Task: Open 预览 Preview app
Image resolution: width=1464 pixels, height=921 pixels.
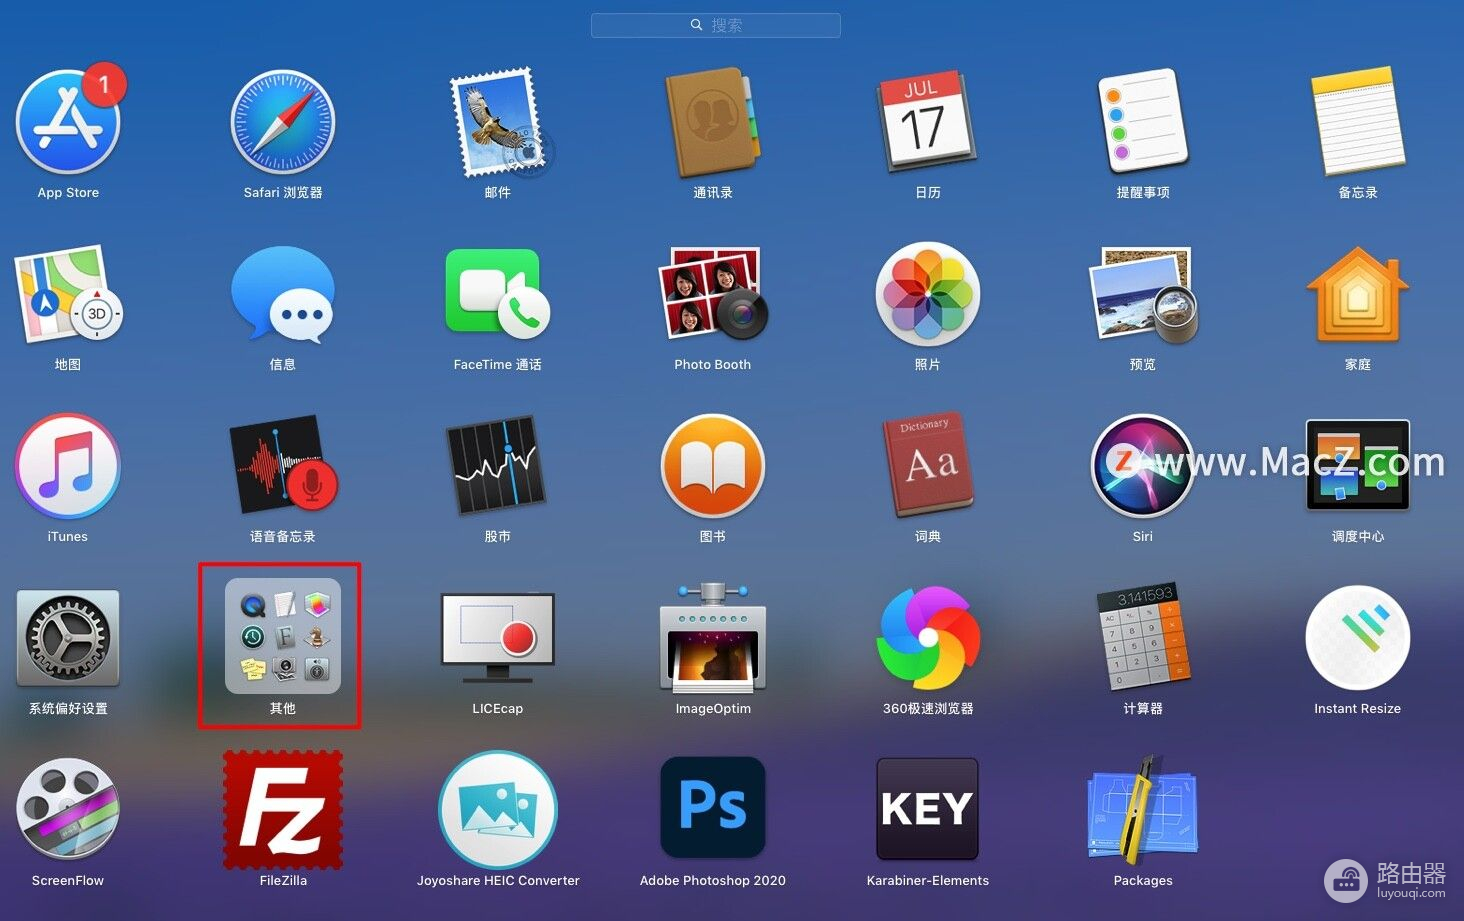Action: click(x=1143, y=294)
